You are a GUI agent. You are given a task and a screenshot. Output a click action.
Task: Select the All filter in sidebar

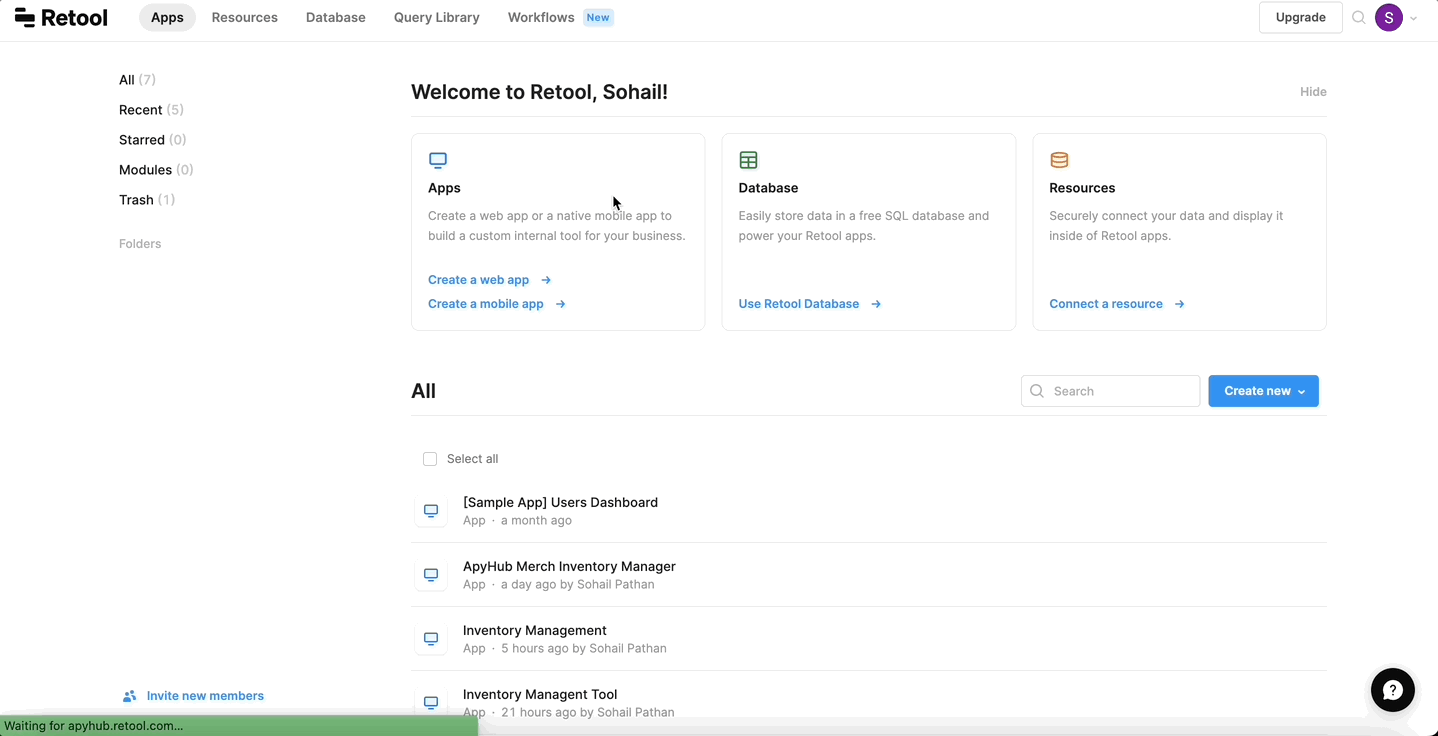(x=137, y=80)
